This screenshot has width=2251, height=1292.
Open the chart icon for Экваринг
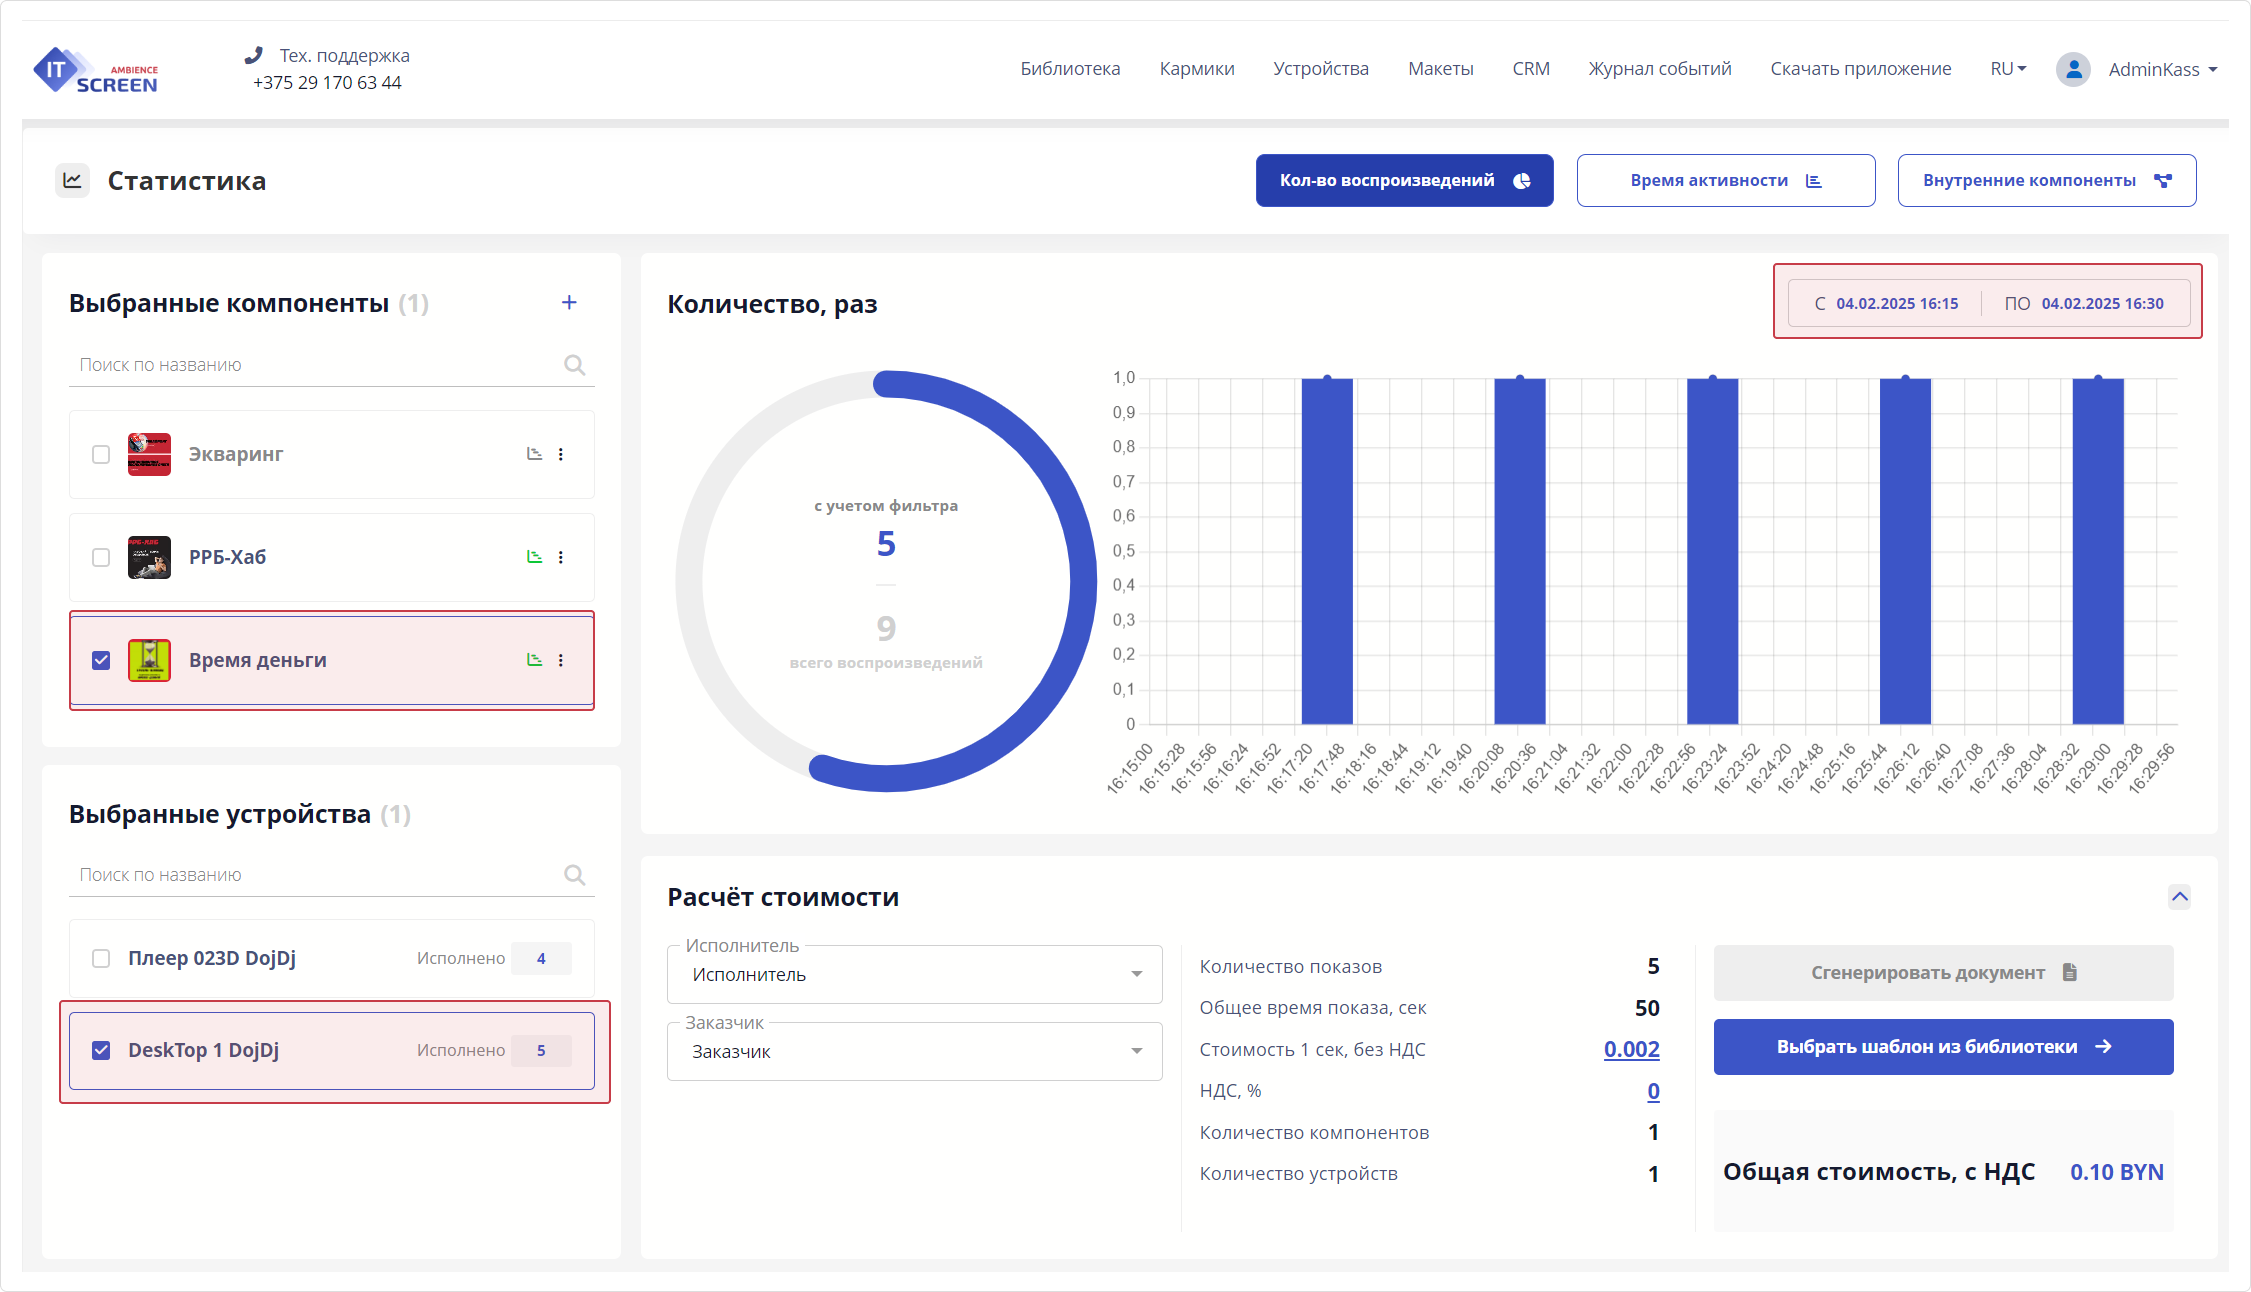[534, 454]
